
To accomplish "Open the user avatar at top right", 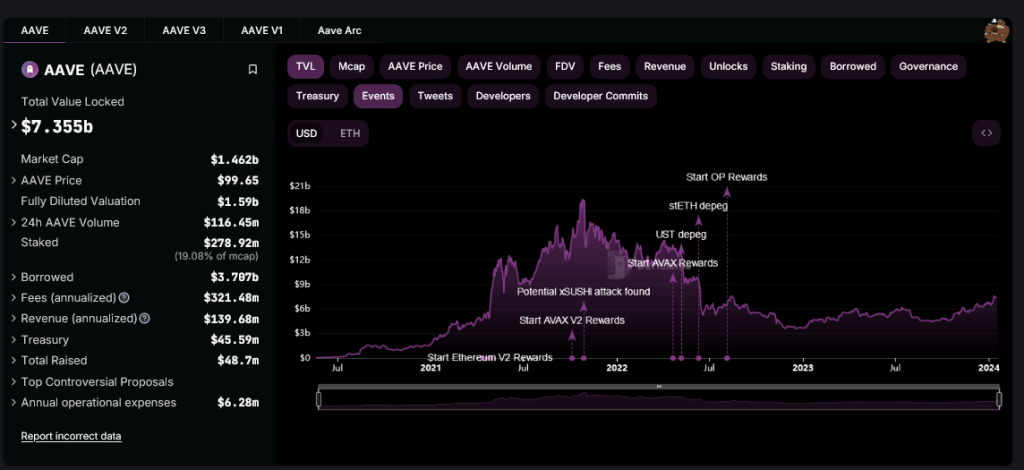I will pos(996,30).
